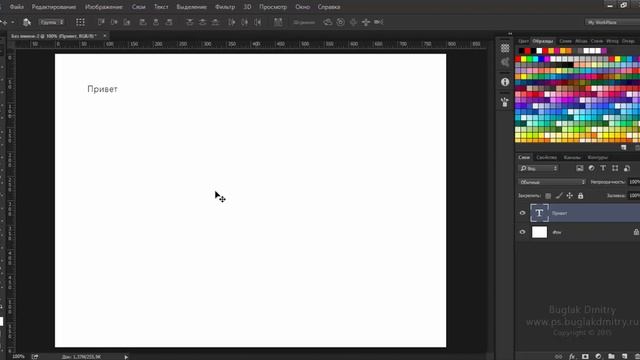Hide the Фон background layer
The height and width of the screenshot is (360, 640).
pos(522,232)
